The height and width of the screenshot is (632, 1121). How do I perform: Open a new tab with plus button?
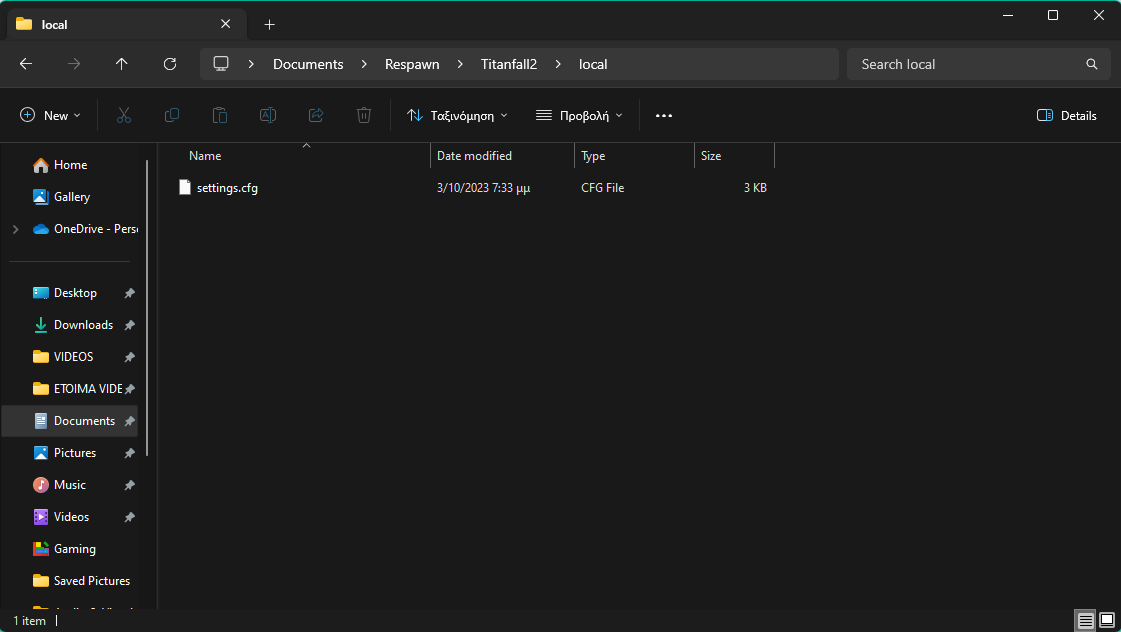point(269,24)
